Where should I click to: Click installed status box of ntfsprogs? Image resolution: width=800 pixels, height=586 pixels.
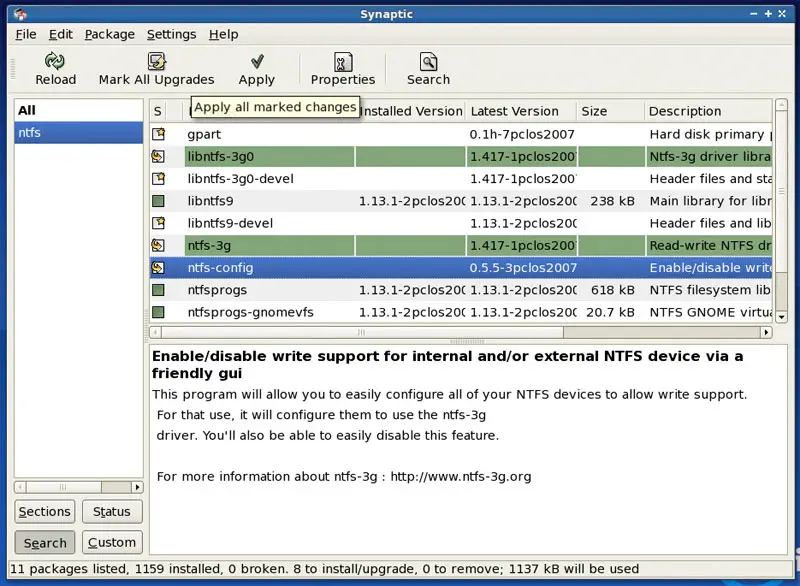click(158, 290)
